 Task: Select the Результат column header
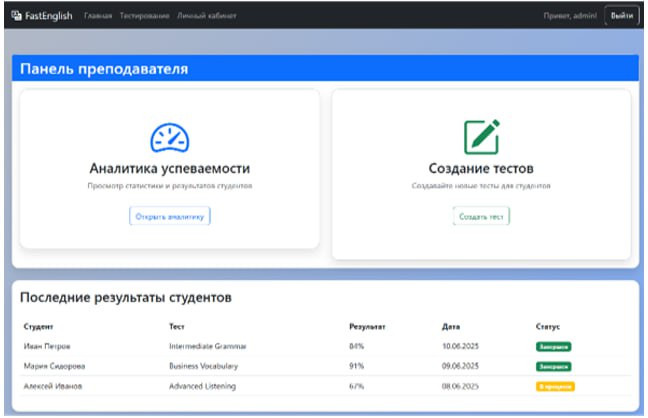pyautogui.click(x=367, y=327)
